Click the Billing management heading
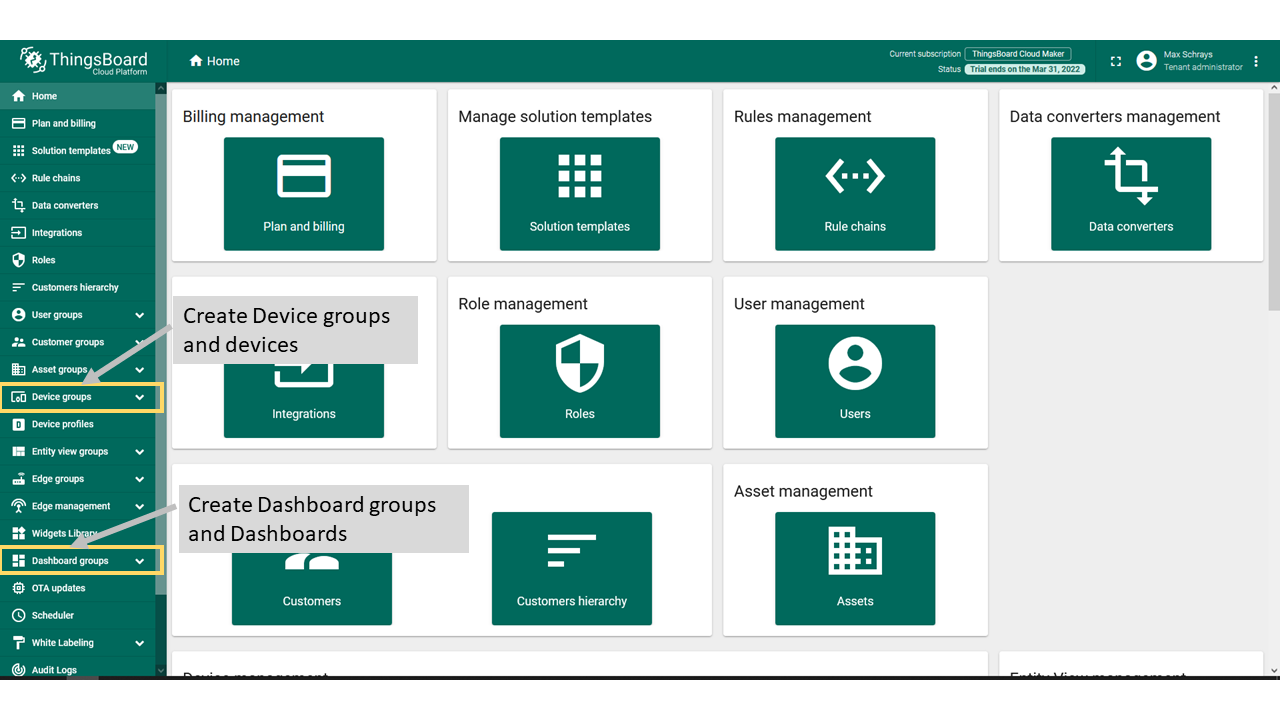1280x720 pixels. coord(253,117)
